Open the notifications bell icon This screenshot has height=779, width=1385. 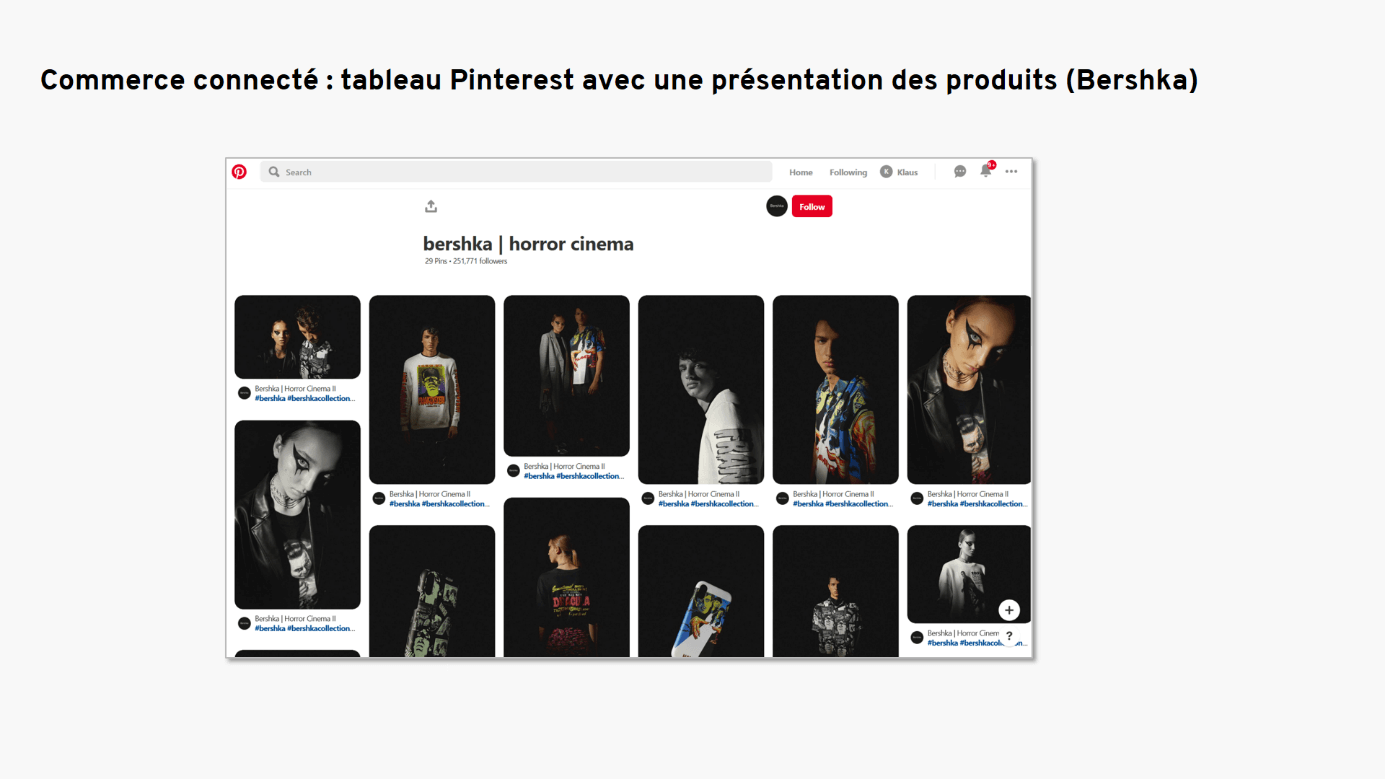point(986,171)
